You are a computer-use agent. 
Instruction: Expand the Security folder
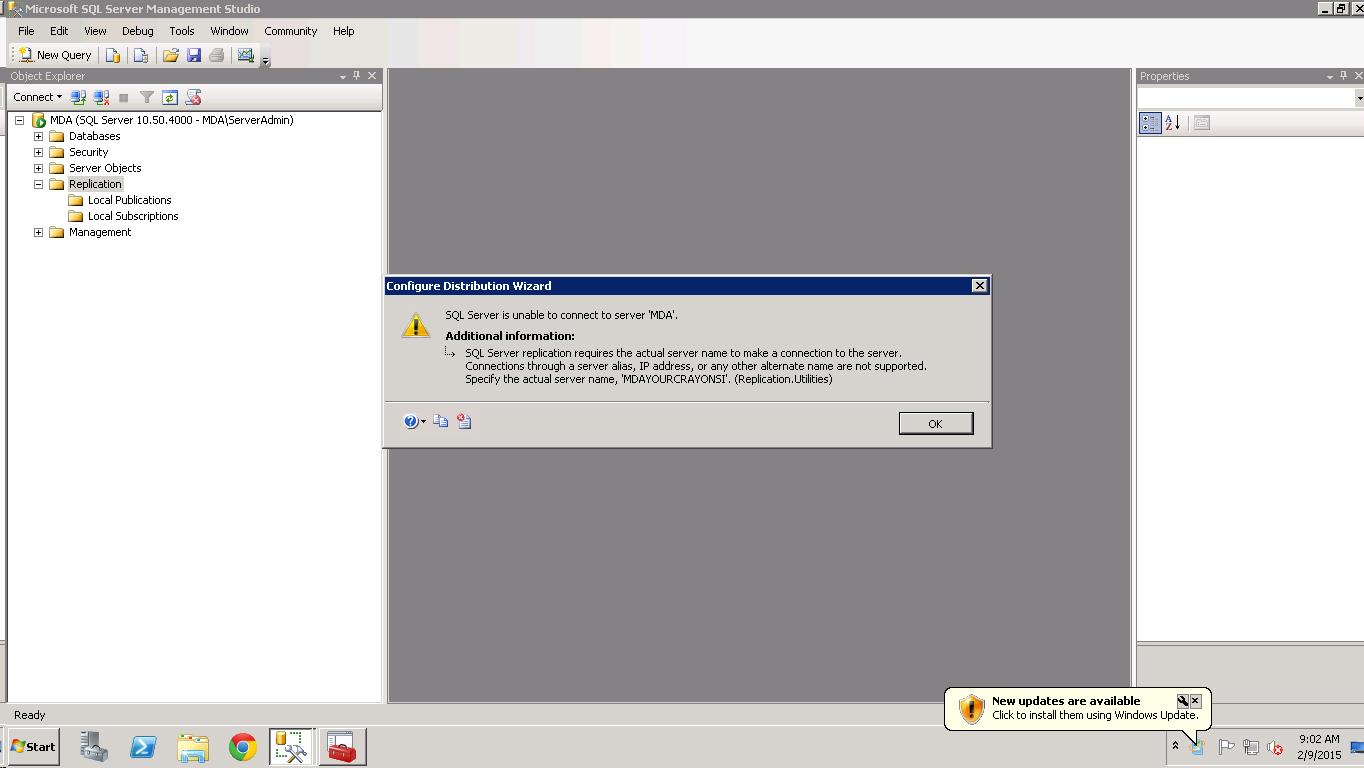(x=39, y=152)
